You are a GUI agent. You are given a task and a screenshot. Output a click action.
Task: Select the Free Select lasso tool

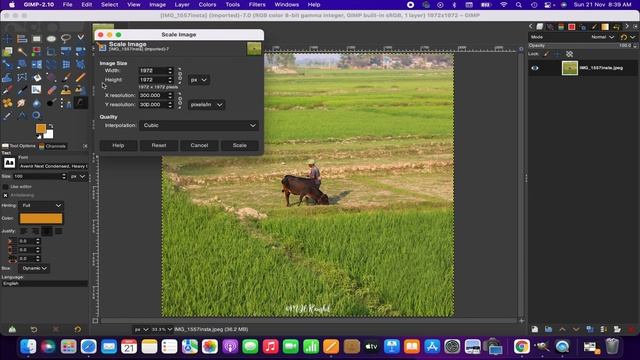(66, 39)
